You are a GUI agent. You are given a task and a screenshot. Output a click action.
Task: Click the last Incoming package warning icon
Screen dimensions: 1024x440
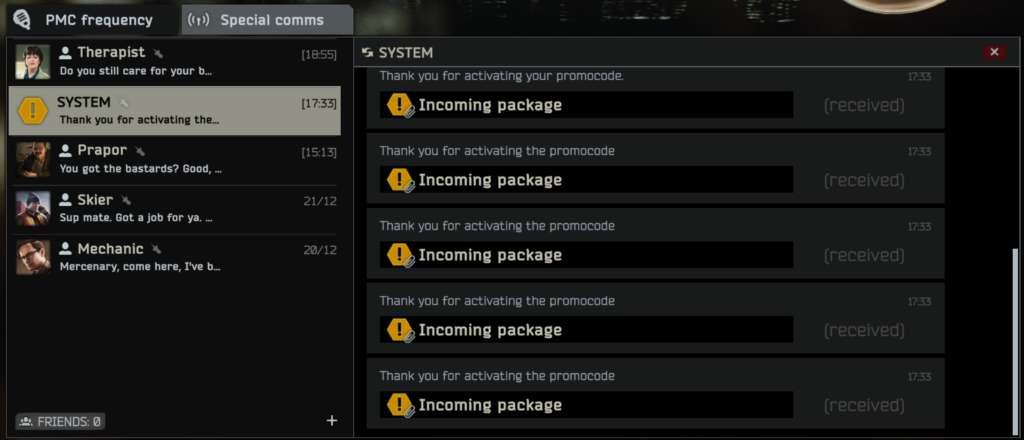point(400,405)
